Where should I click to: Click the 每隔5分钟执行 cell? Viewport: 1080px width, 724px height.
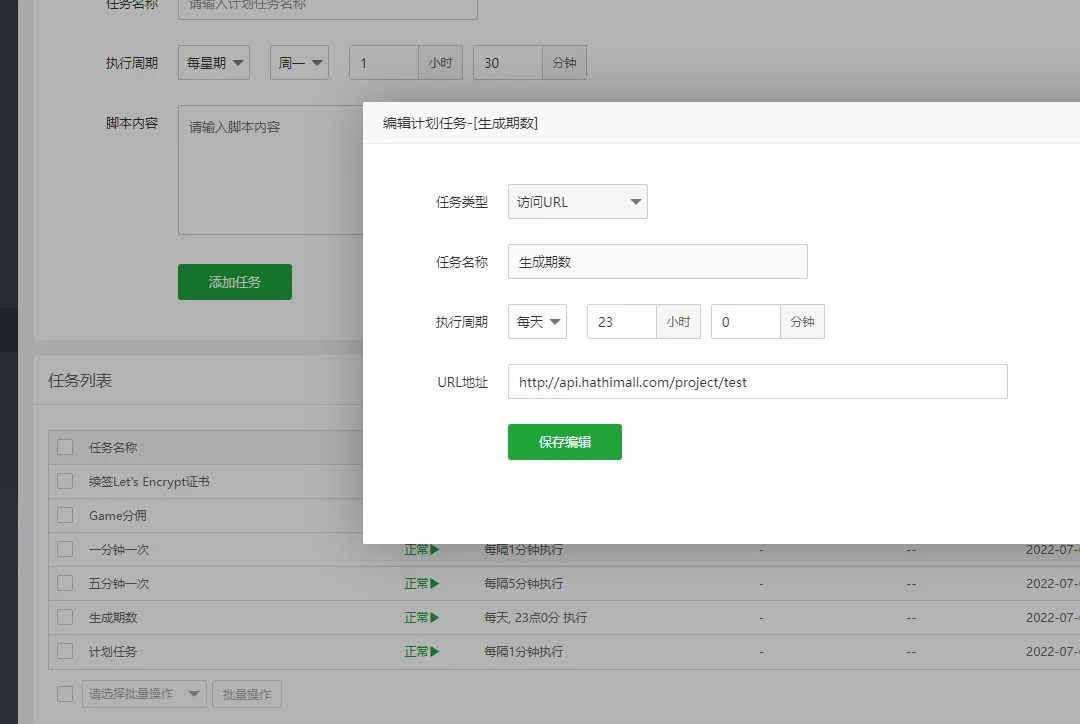[523, 583]
